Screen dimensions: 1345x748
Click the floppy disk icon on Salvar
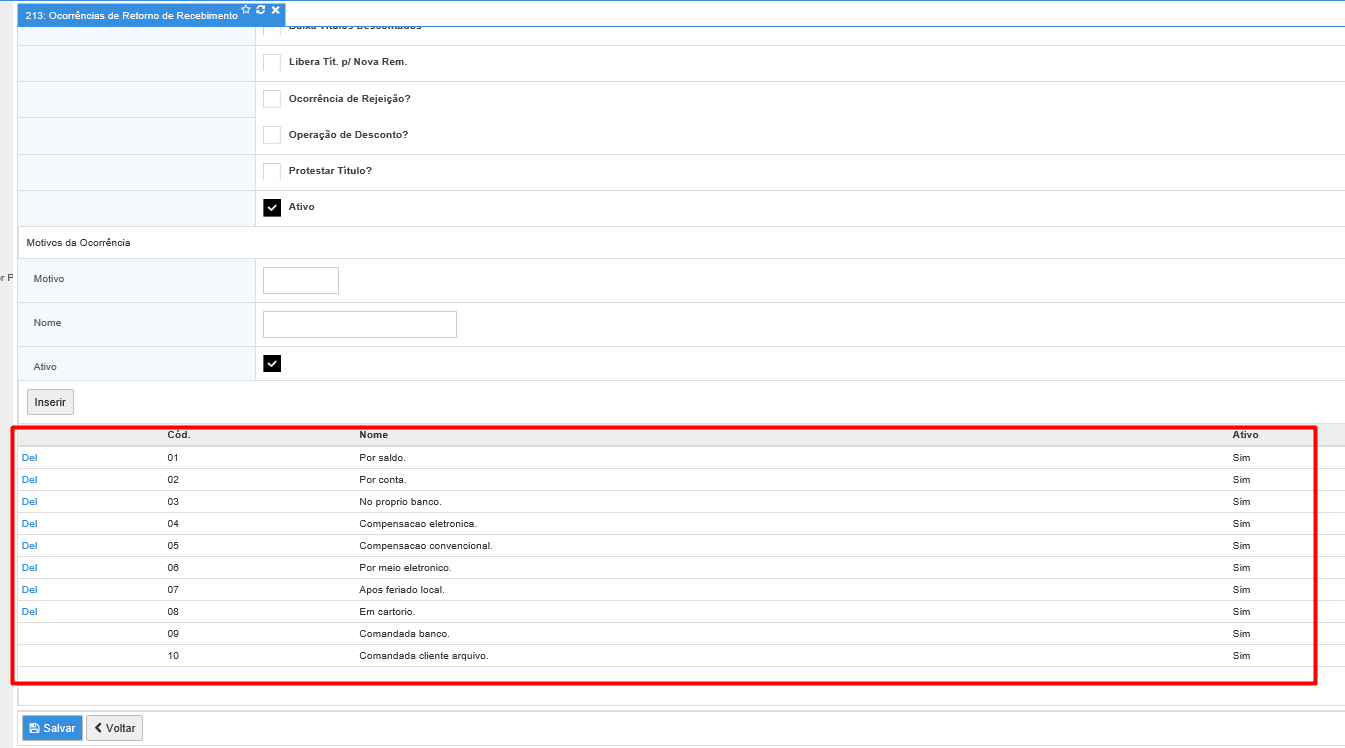point(34,728)
